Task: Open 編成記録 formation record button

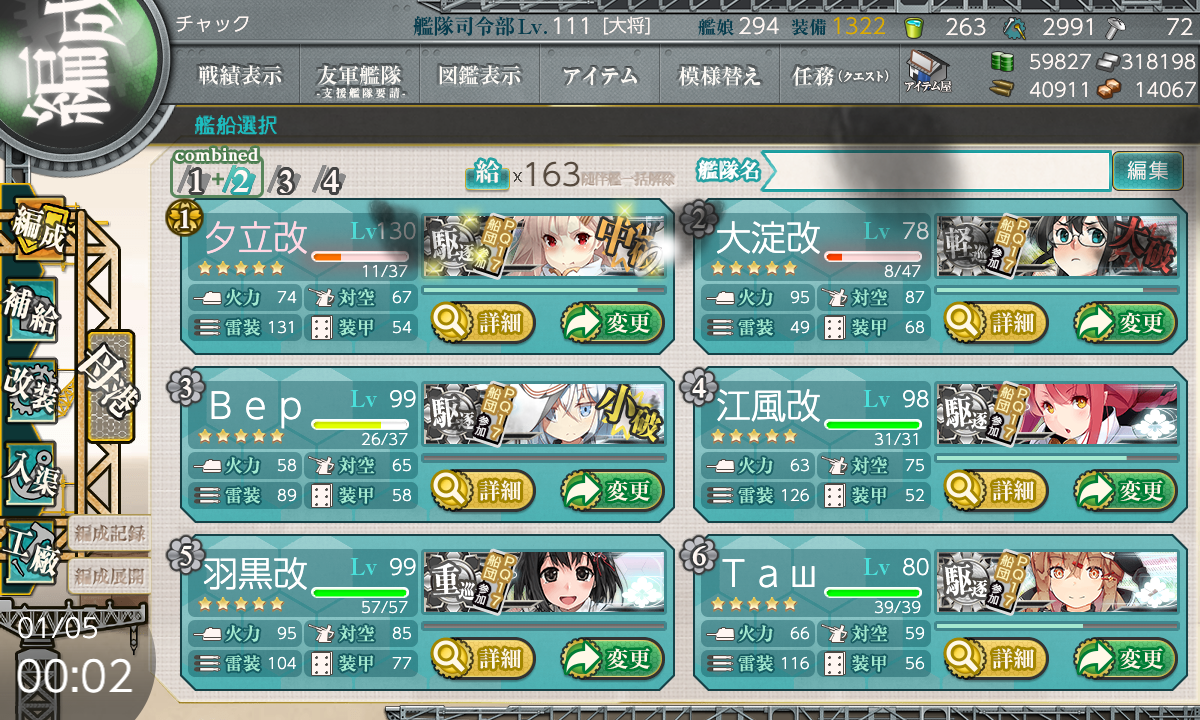Action: (x=109, y=533)
